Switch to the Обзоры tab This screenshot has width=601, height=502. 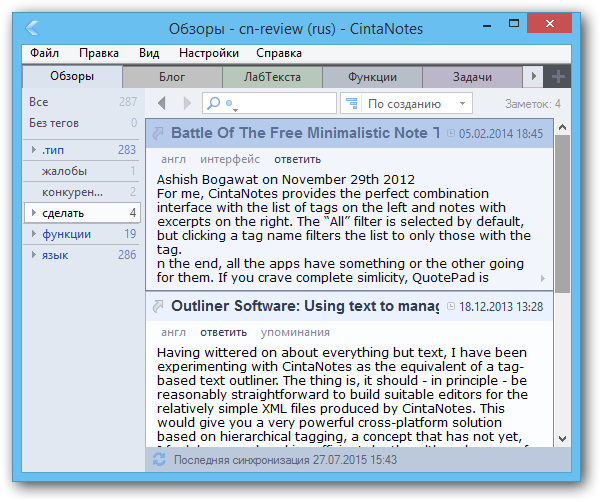72,76
